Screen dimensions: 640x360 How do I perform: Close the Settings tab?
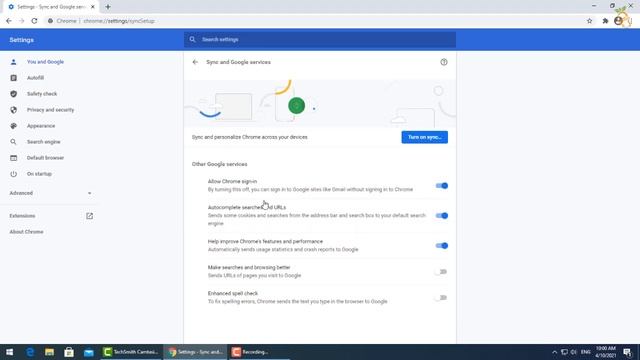click(93, 7)
